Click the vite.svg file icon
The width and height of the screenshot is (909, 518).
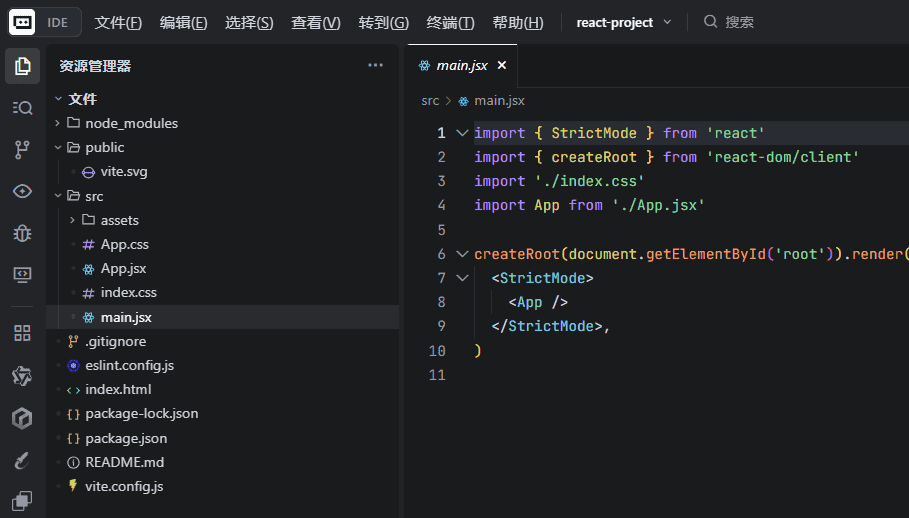pos(89,172)
